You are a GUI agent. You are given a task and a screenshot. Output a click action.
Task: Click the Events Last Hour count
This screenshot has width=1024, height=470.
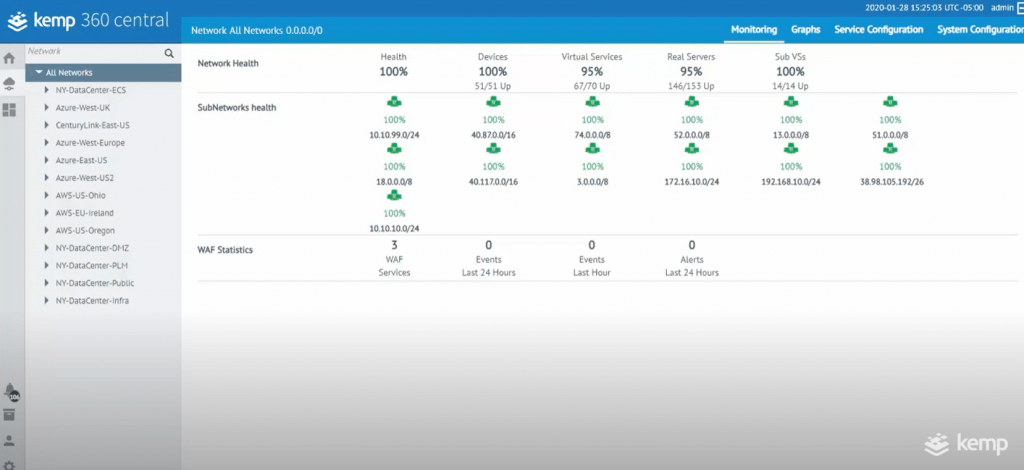(x=592, y=245)
